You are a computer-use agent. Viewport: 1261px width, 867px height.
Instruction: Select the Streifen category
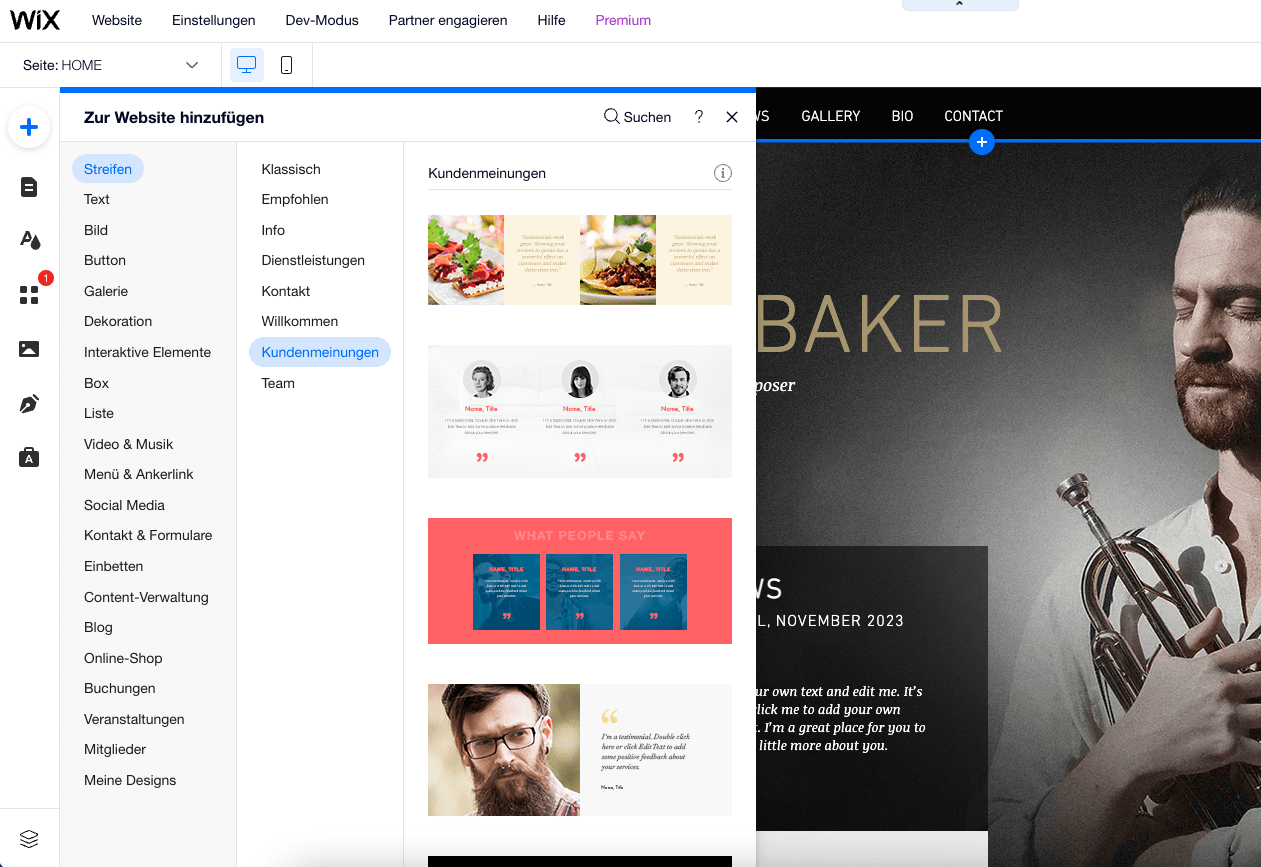pos(108,169)
